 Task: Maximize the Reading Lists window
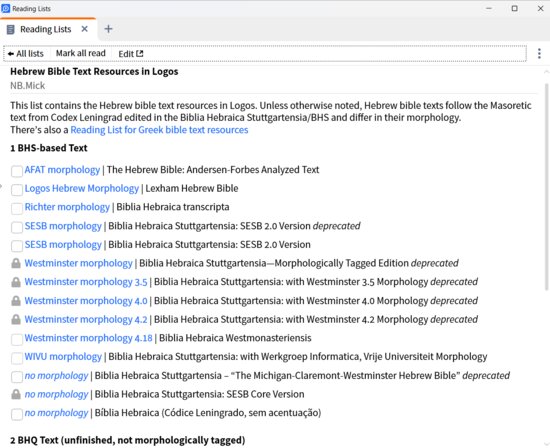click(x=515, y=8)
